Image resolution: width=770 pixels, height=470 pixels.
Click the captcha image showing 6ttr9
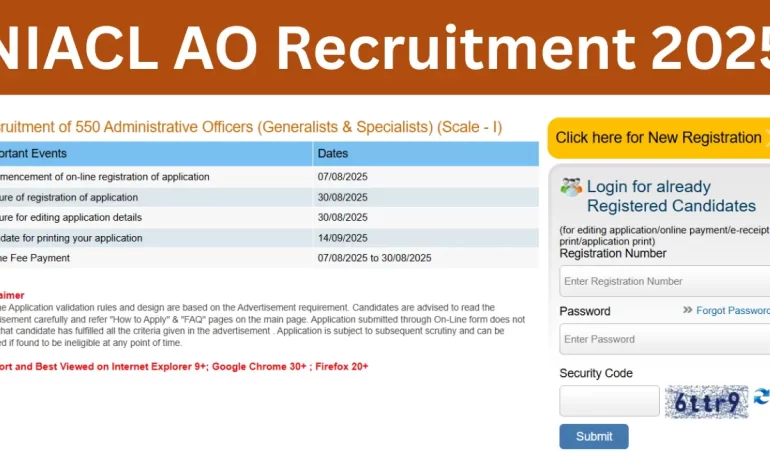pos(707,402)
